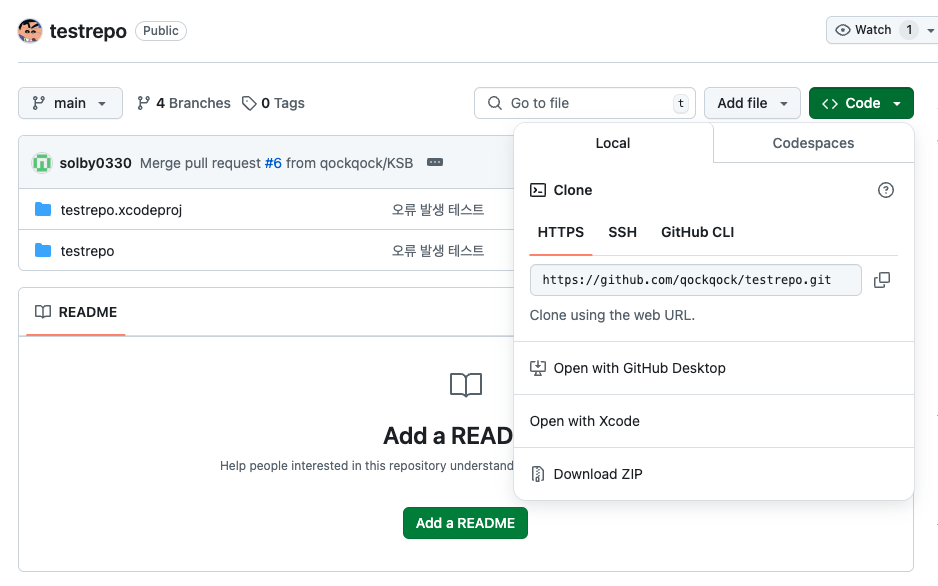This screenshot has height=586, width=938.
Task: Click the repository owner avatar
Action: pos(30,30)
